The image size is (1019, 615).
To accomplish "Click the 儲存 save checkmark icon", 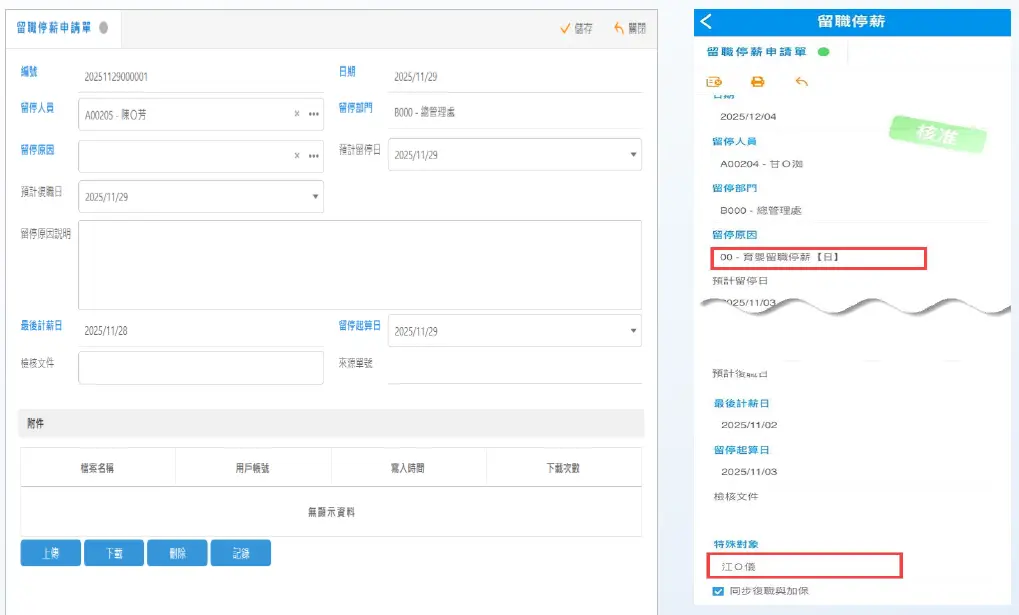I will pos(565,28).
